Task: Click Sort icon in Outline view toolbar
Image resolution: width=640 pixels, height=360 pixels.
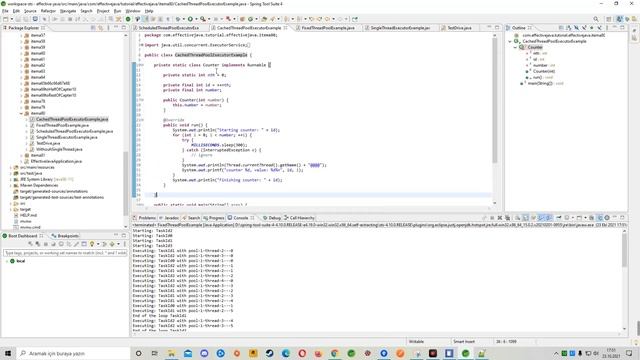Action: point(568,28)
